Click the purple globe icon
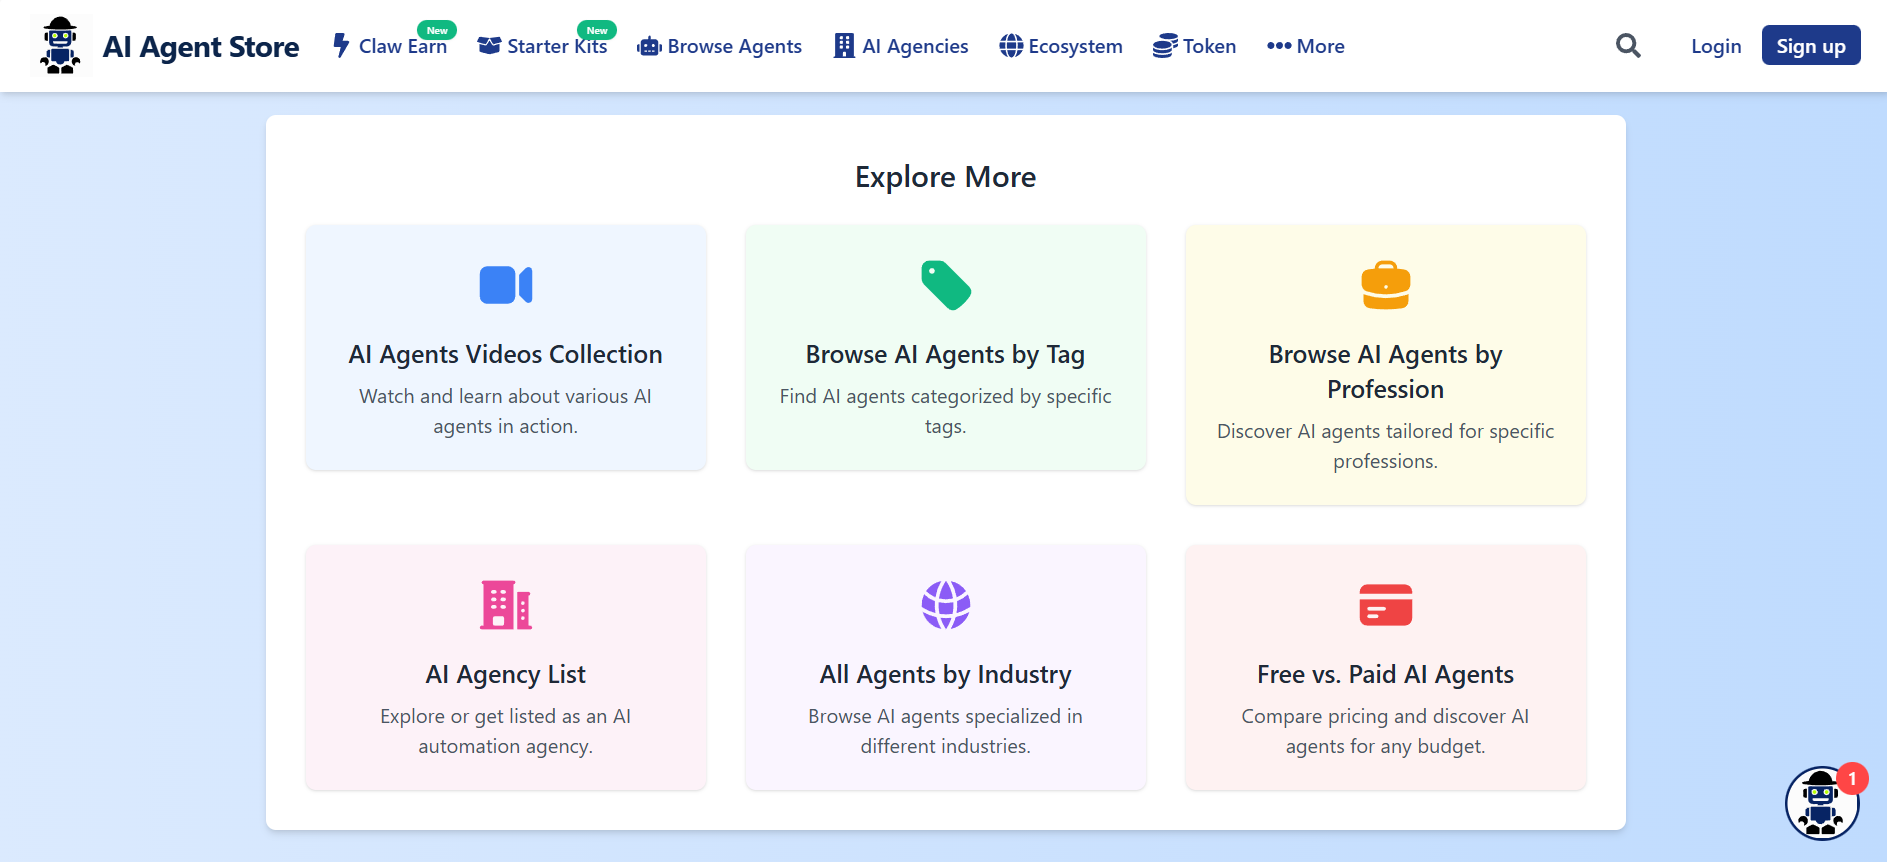This screenshot has height=862, width=1887. tap(945, 605)
